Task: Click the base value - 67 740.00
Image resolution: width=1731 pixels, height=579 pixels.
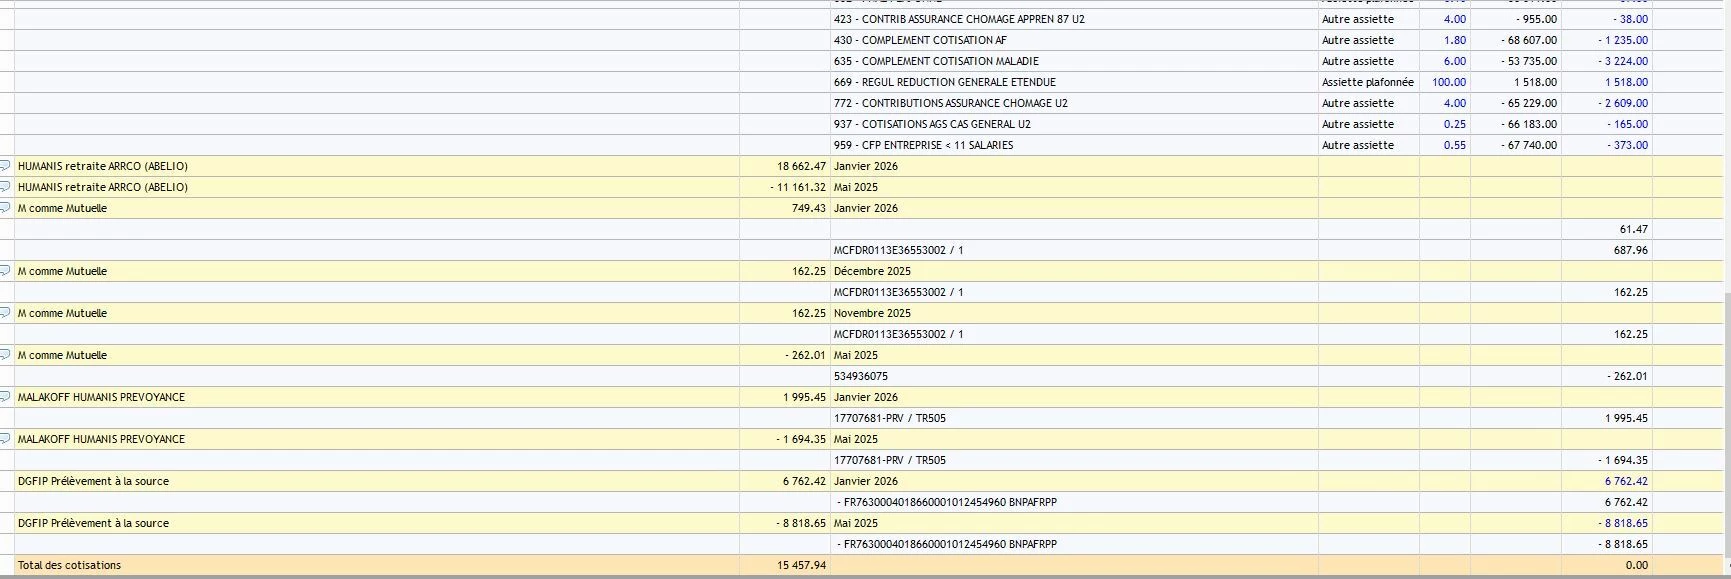Action: (1529, 145)
